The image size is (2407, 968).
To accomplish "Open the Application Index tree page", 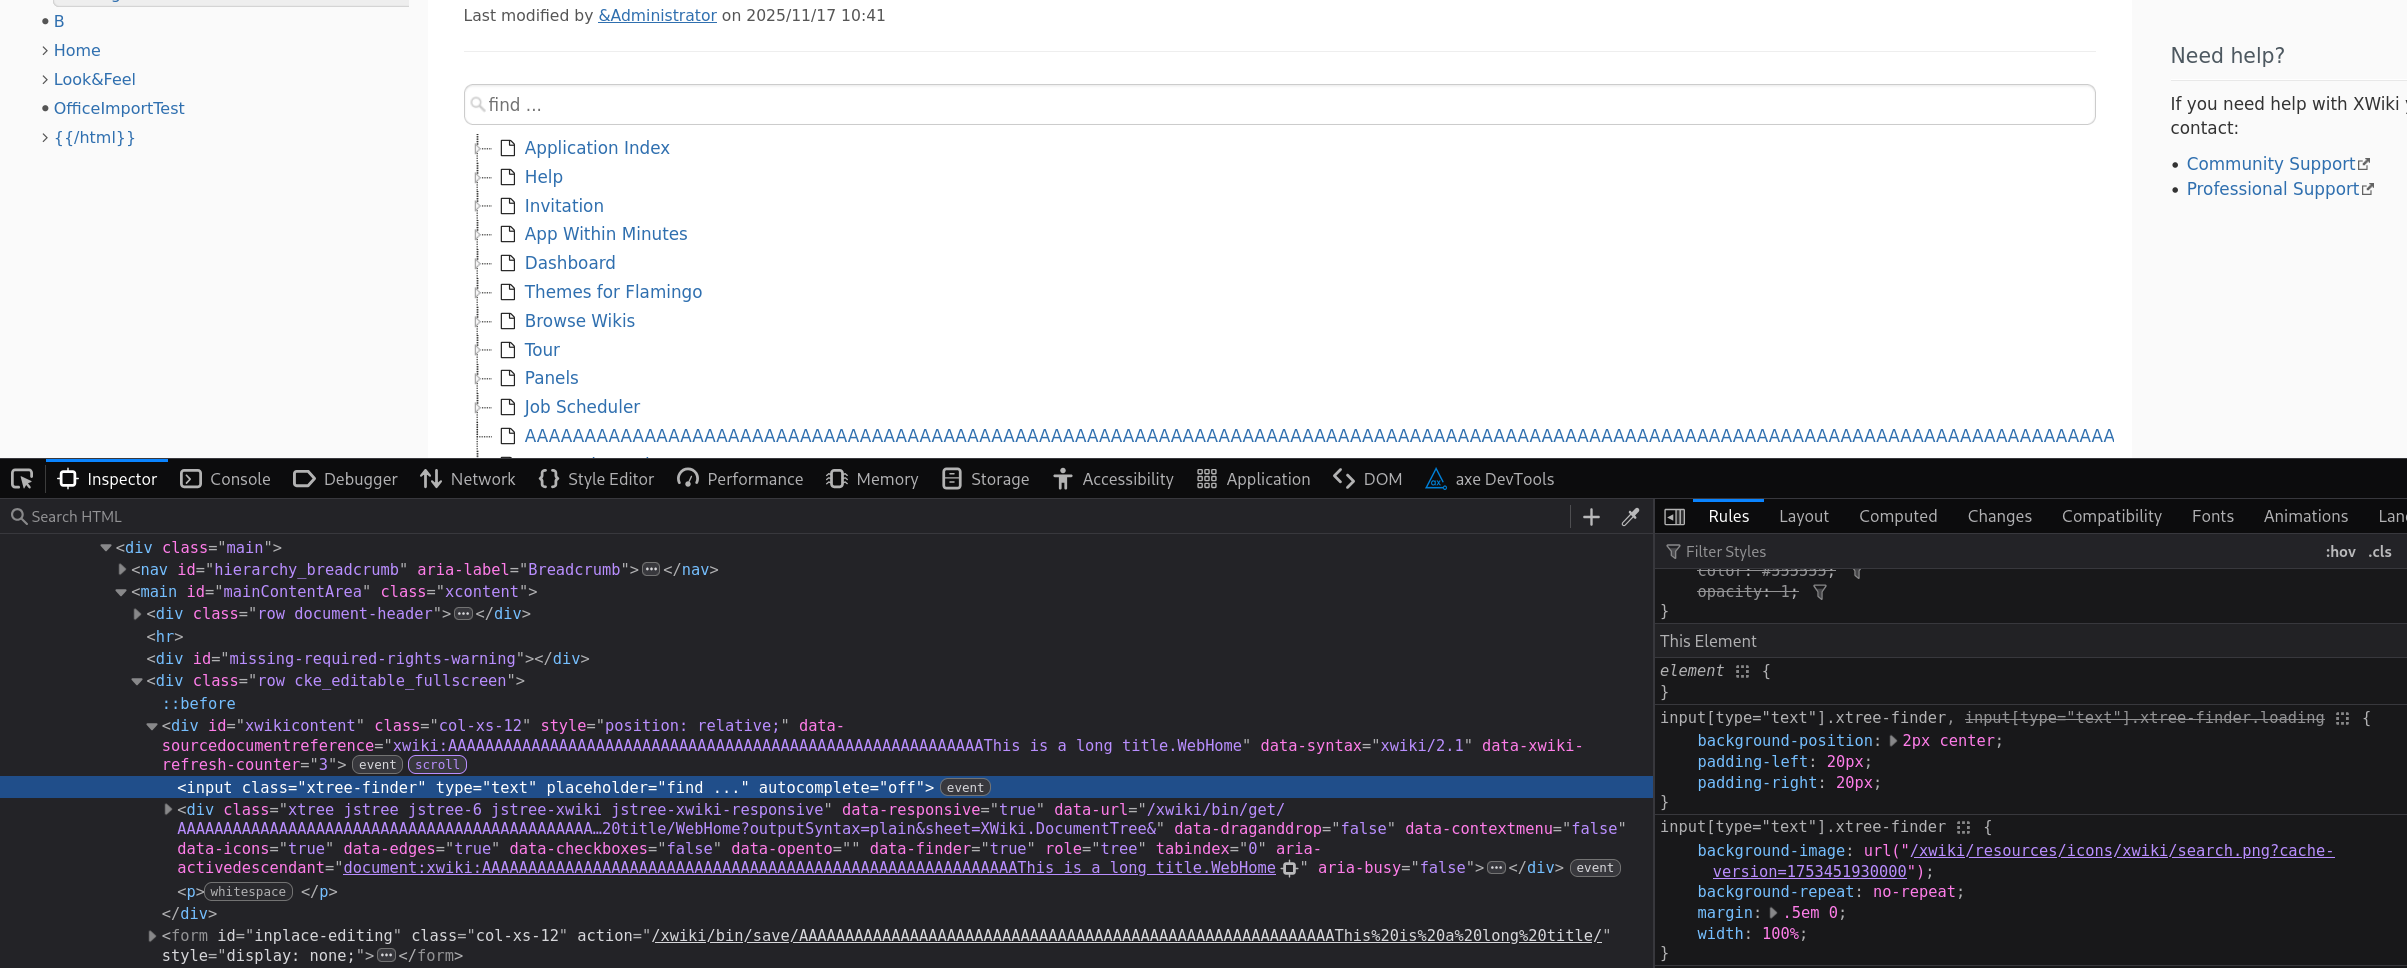I will click(x=597, y=148).
